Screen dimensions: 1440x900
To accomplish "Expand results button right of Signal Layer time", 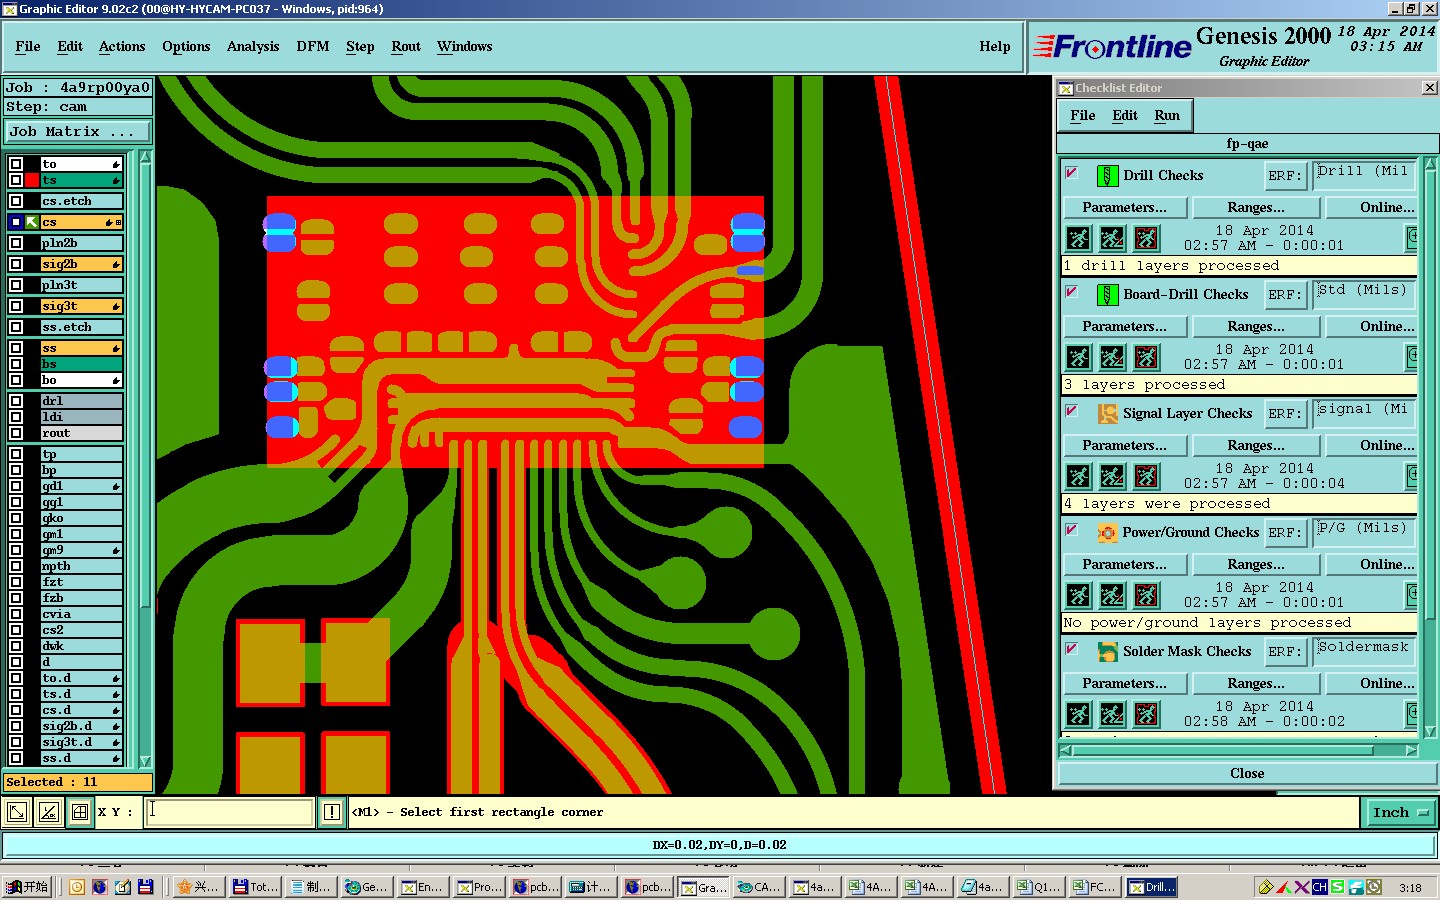I will pyautogui.click(x=1412, y=476).
